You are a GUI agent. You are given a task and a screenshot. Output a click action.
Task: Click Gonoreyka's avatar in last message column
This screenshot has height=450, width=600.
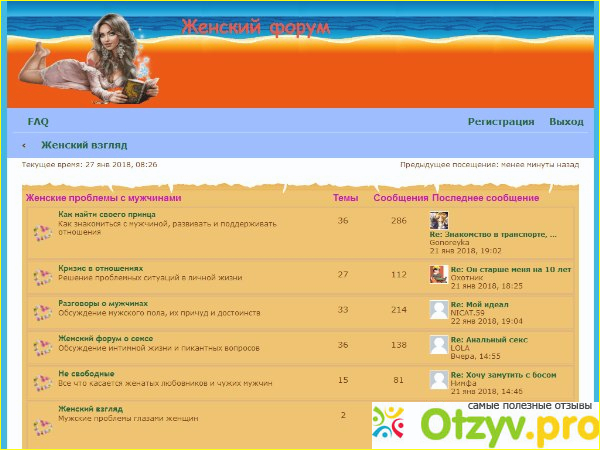(438, 220)
